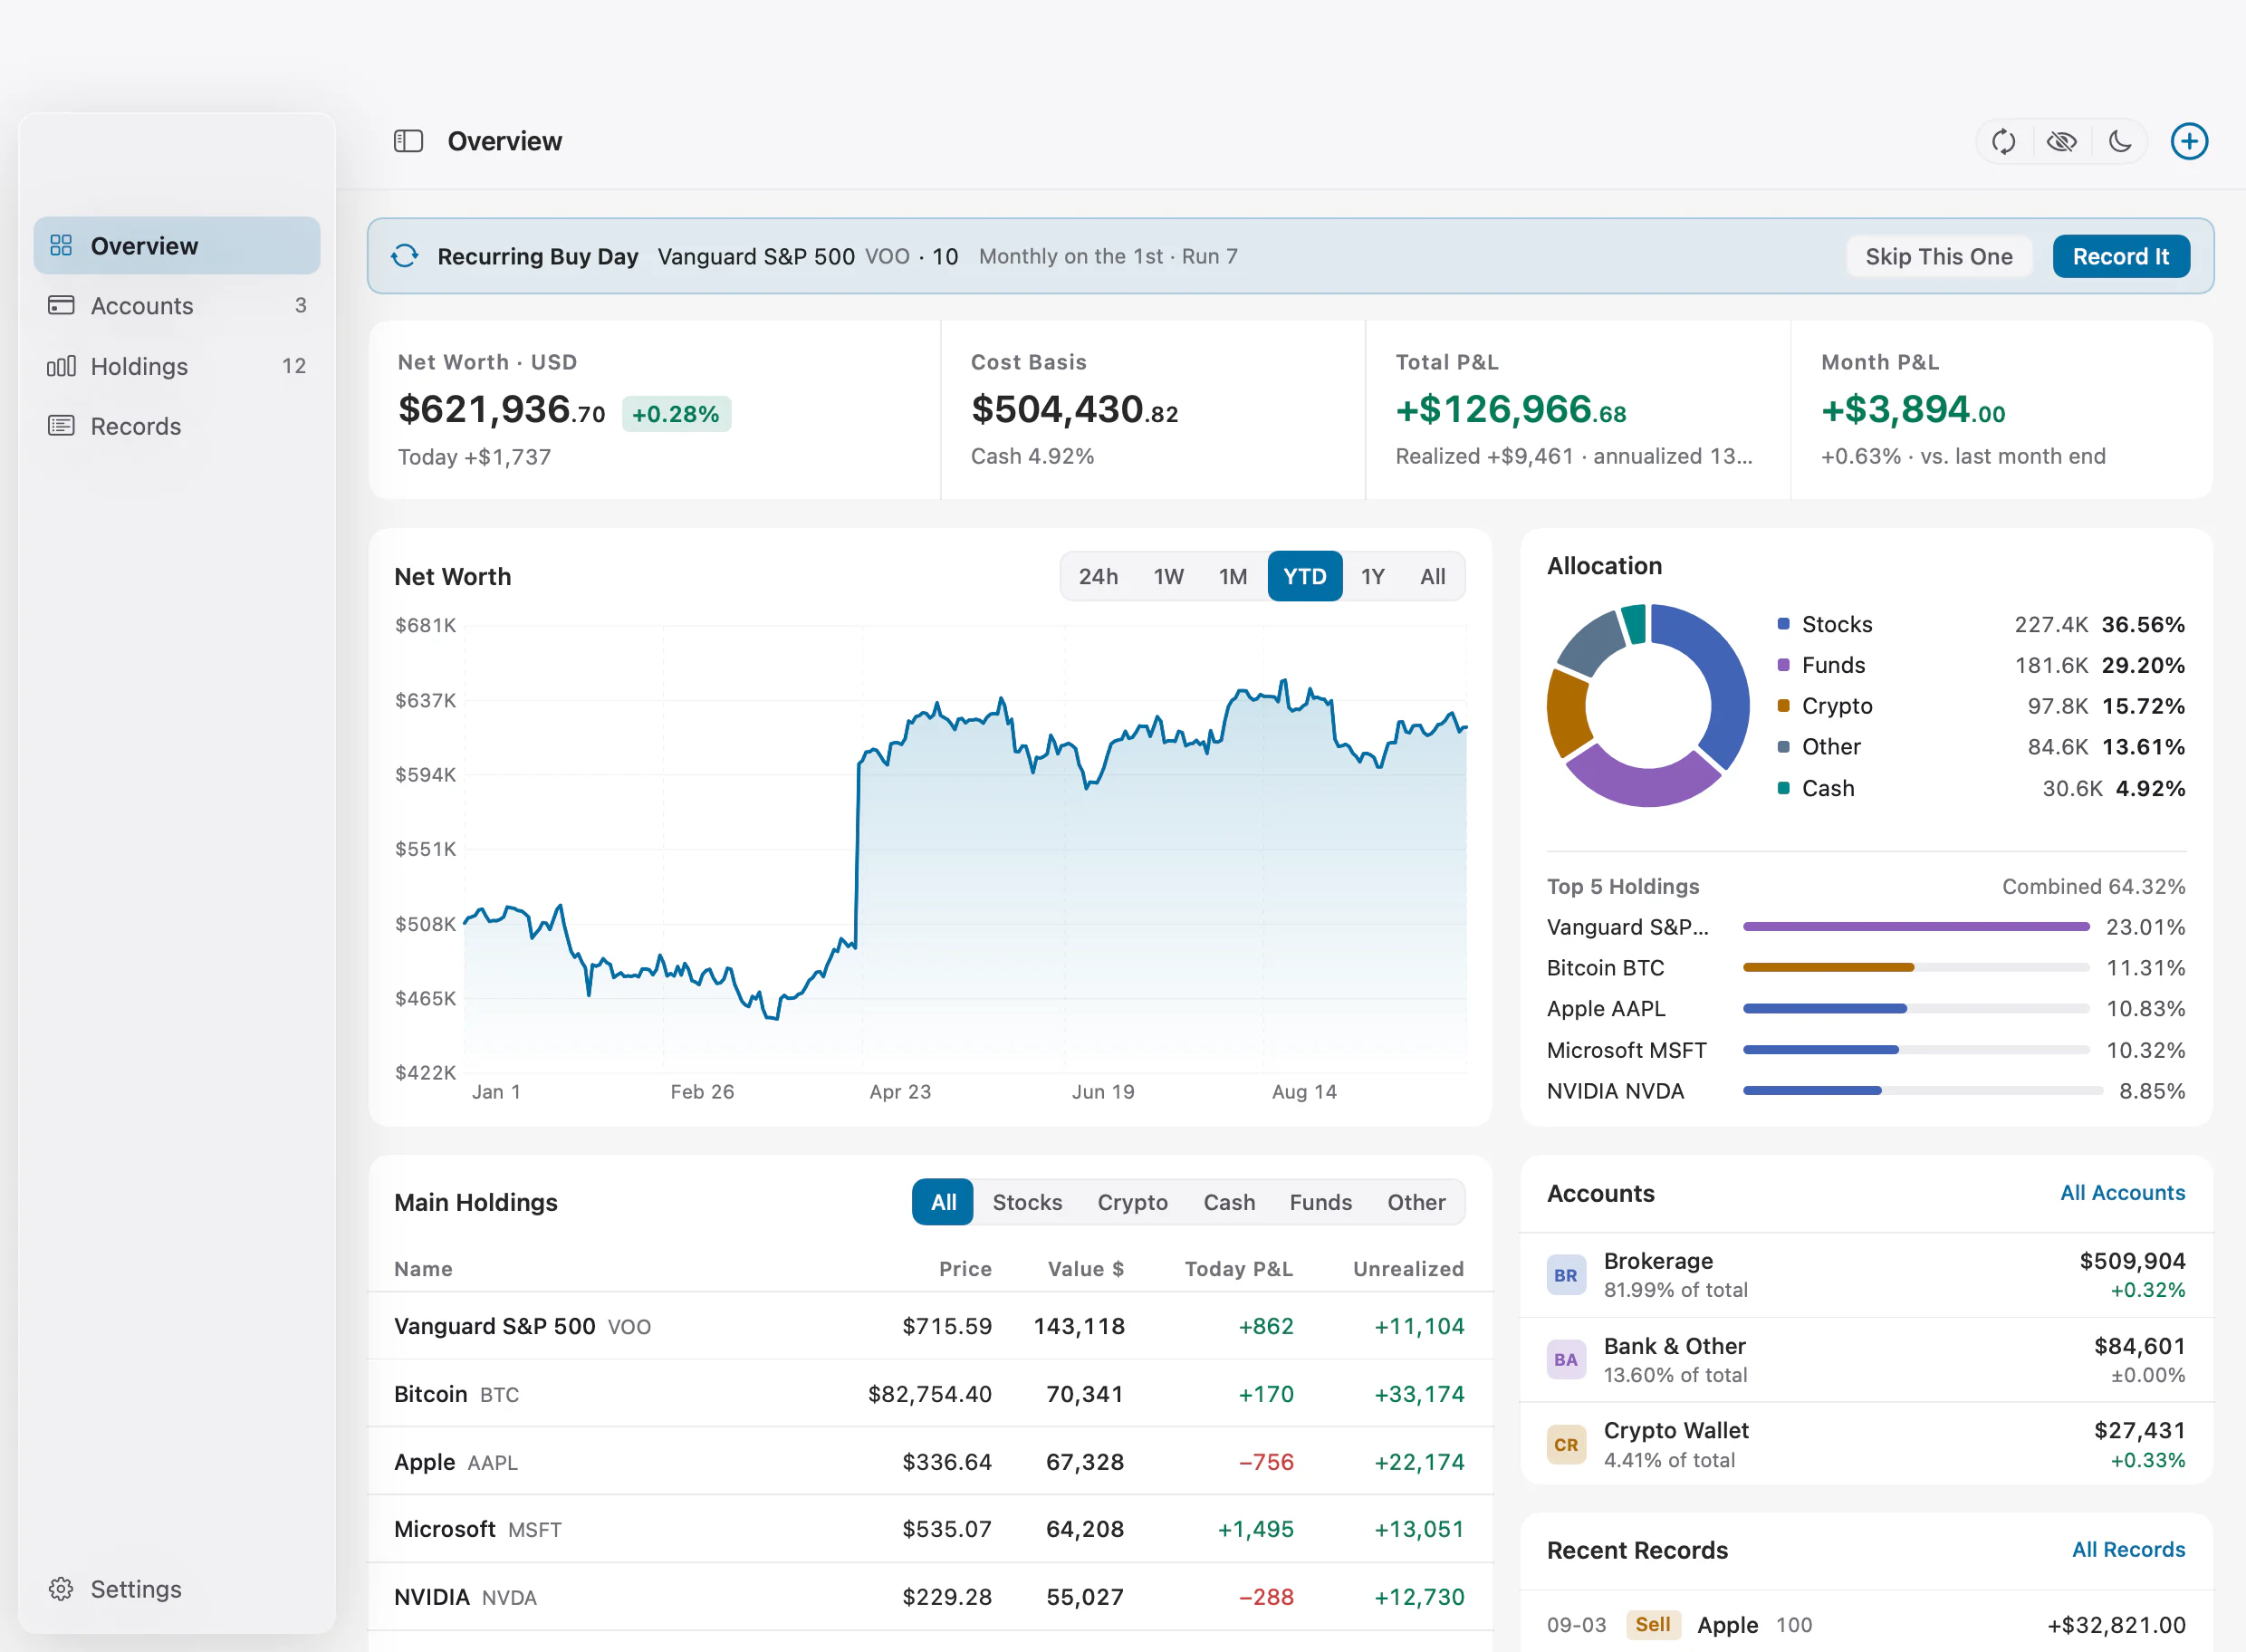Select All filter in Main Holdings

pyautogui.click(x=943, y=1202)
